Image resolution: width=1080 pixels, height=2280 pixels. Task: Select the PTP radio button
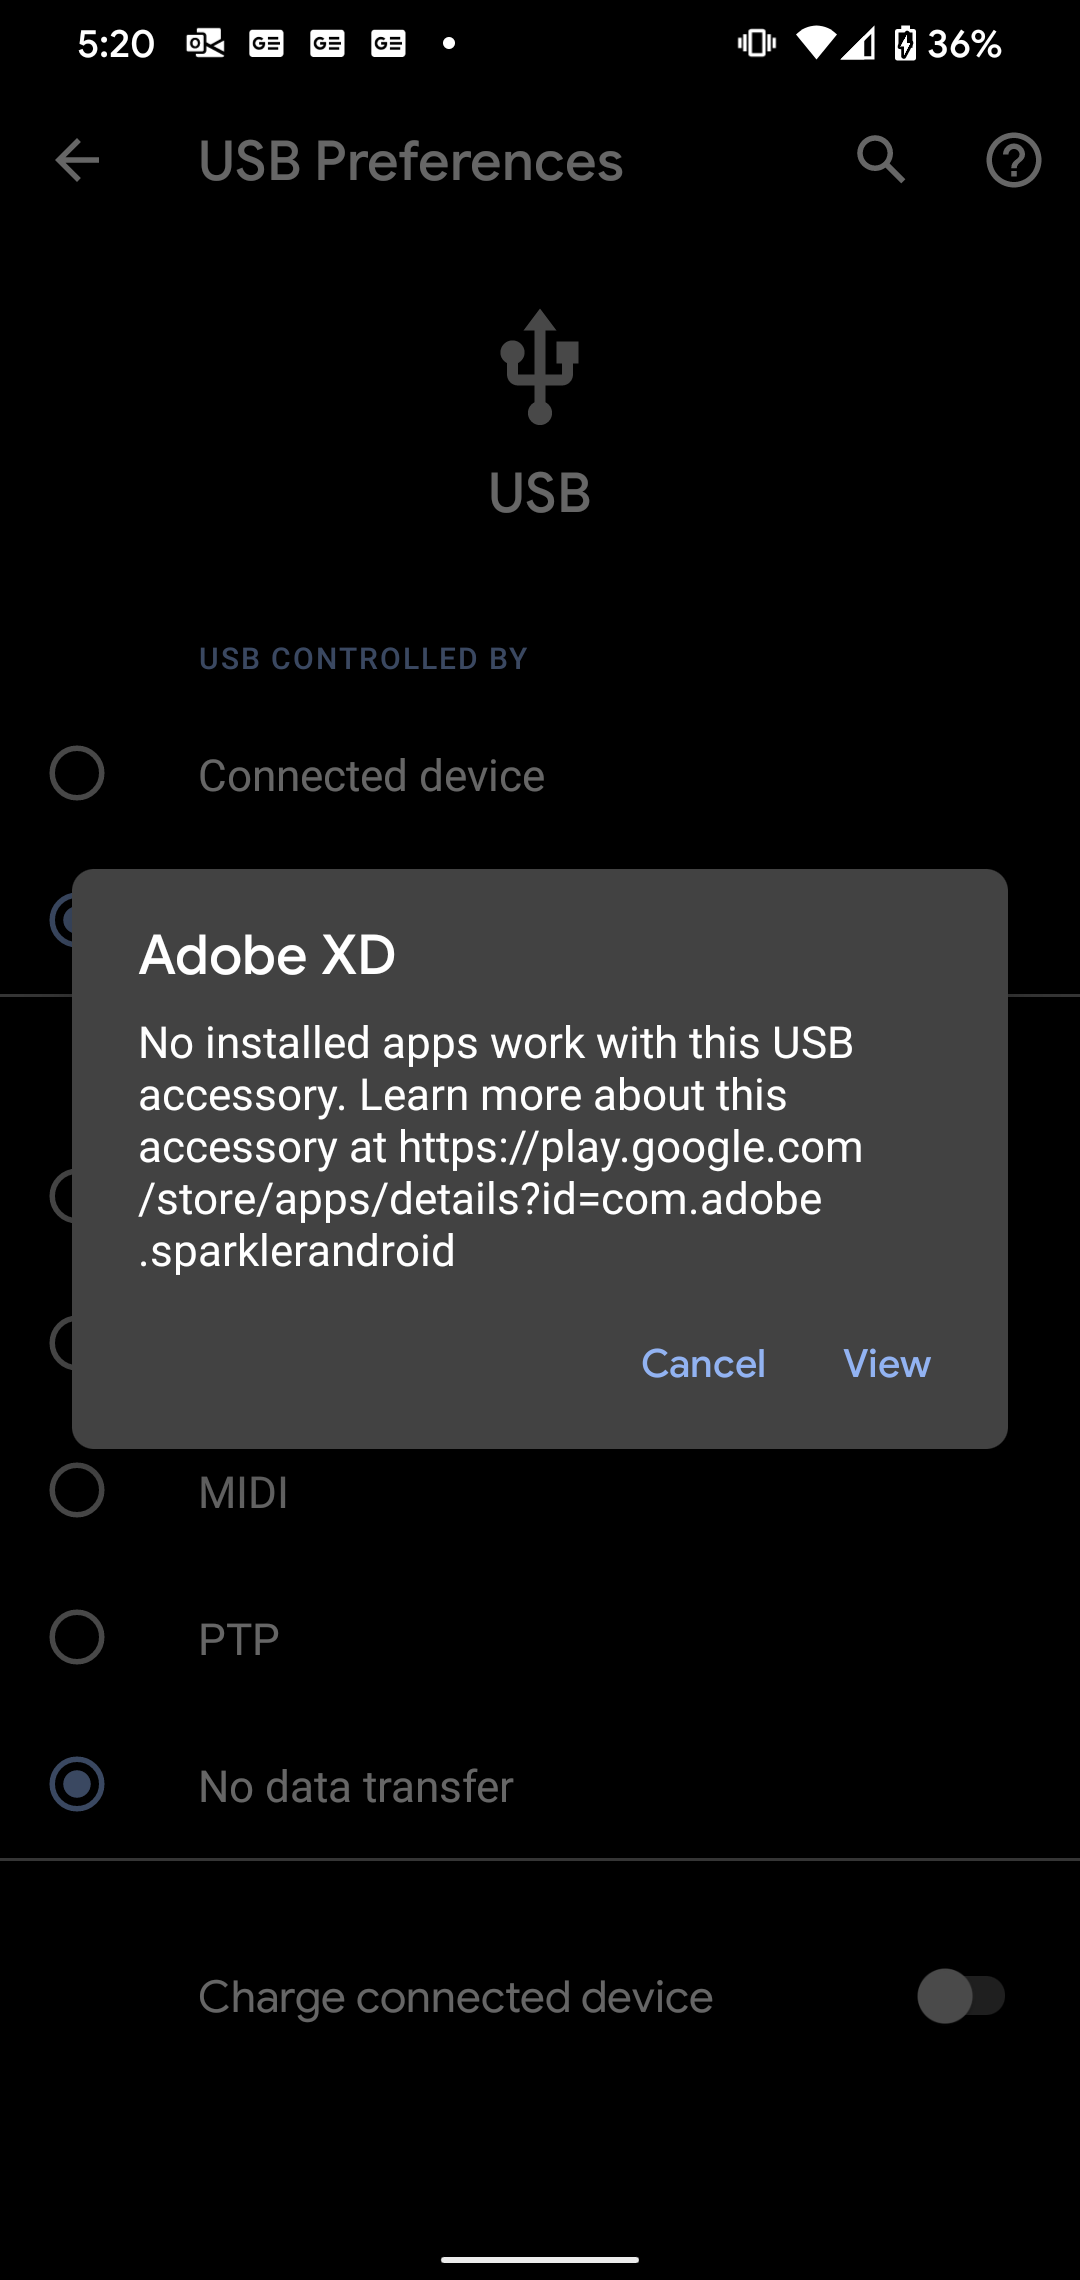coord(77,1638)
